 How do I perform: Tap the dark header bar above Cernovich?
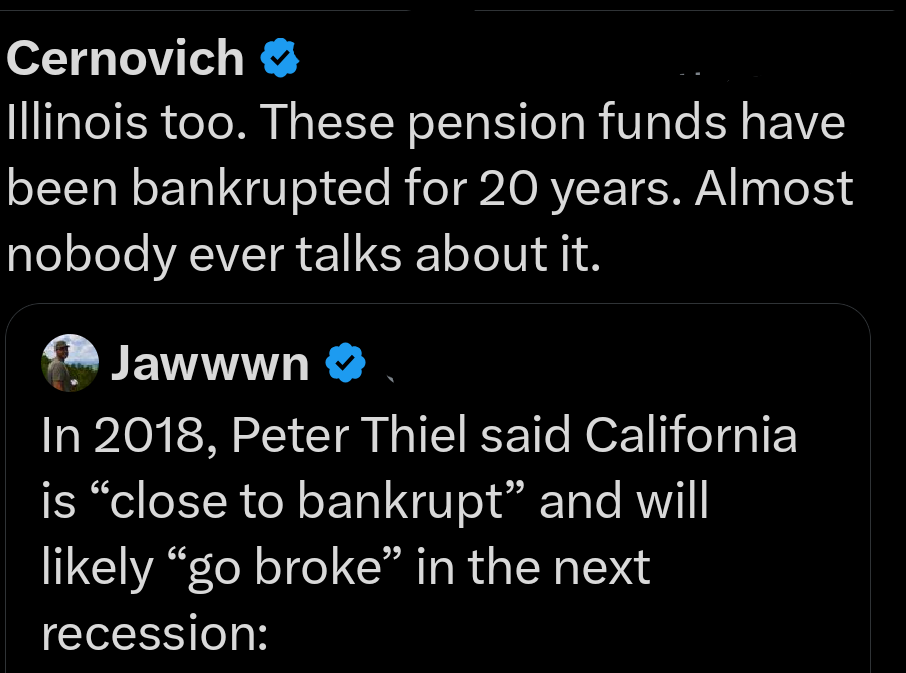tap(453, 8)
